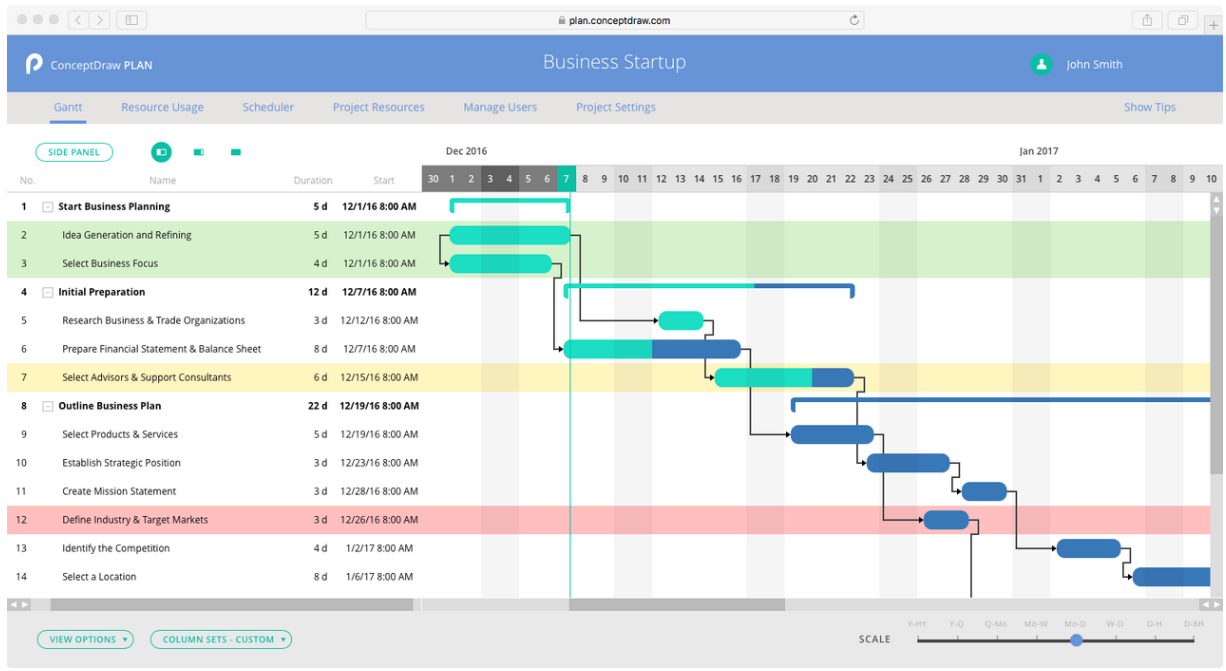Open a new Safari tab
The width and height of the screenshot is (1226, 671).
(1213, 24)
